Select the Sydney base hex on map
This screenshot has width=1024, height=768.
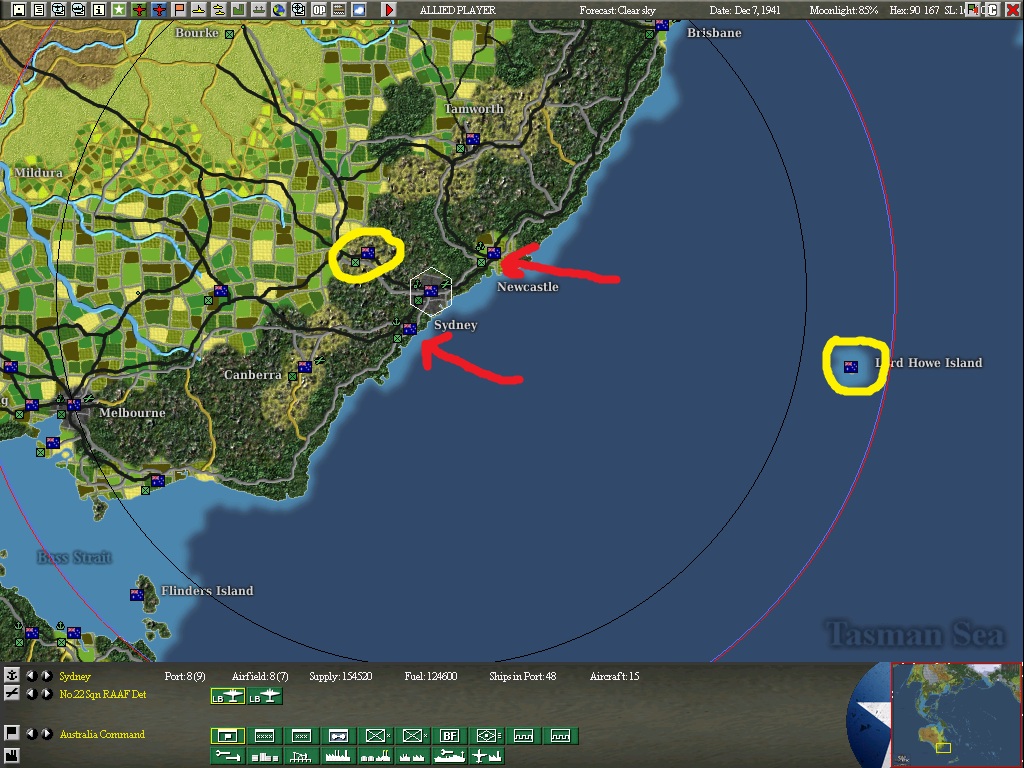click(431, 292)
